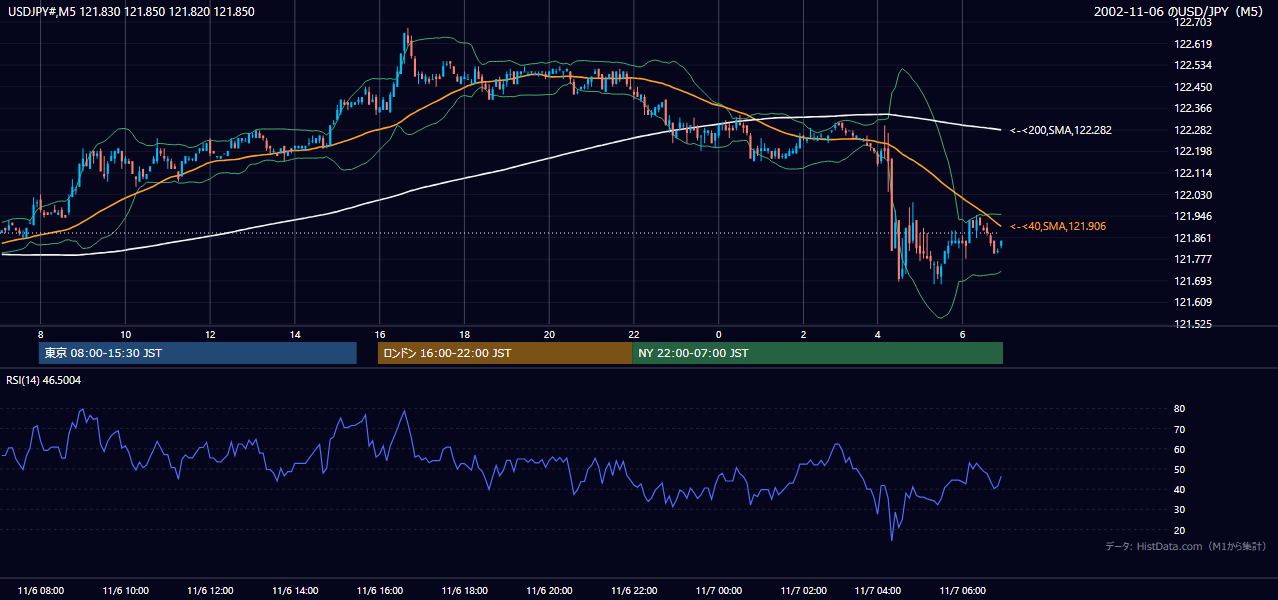Image resolution: width=1278 pixels, height=600 pixels.
Task: Click the 11/6 16:00 time label
Action: coord(379,591)
